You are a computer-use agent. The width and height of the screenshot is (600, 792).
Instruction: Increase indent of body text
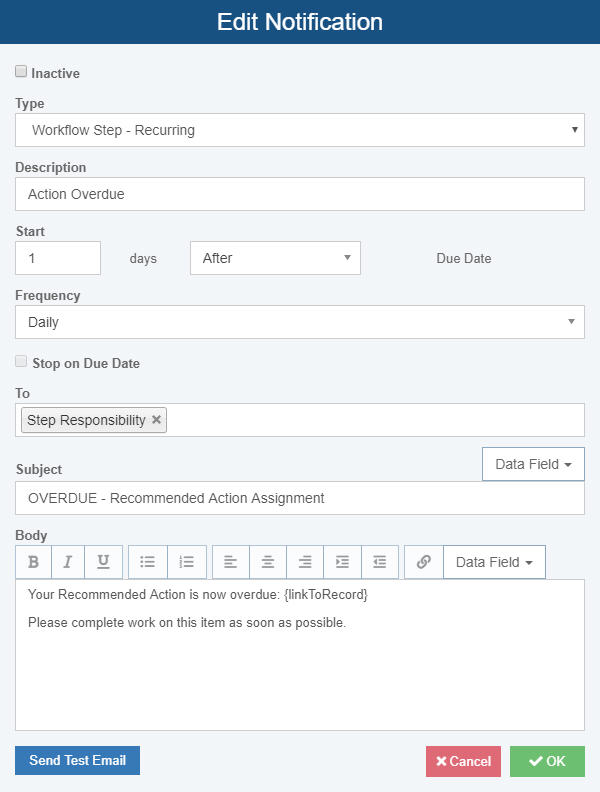342,562
